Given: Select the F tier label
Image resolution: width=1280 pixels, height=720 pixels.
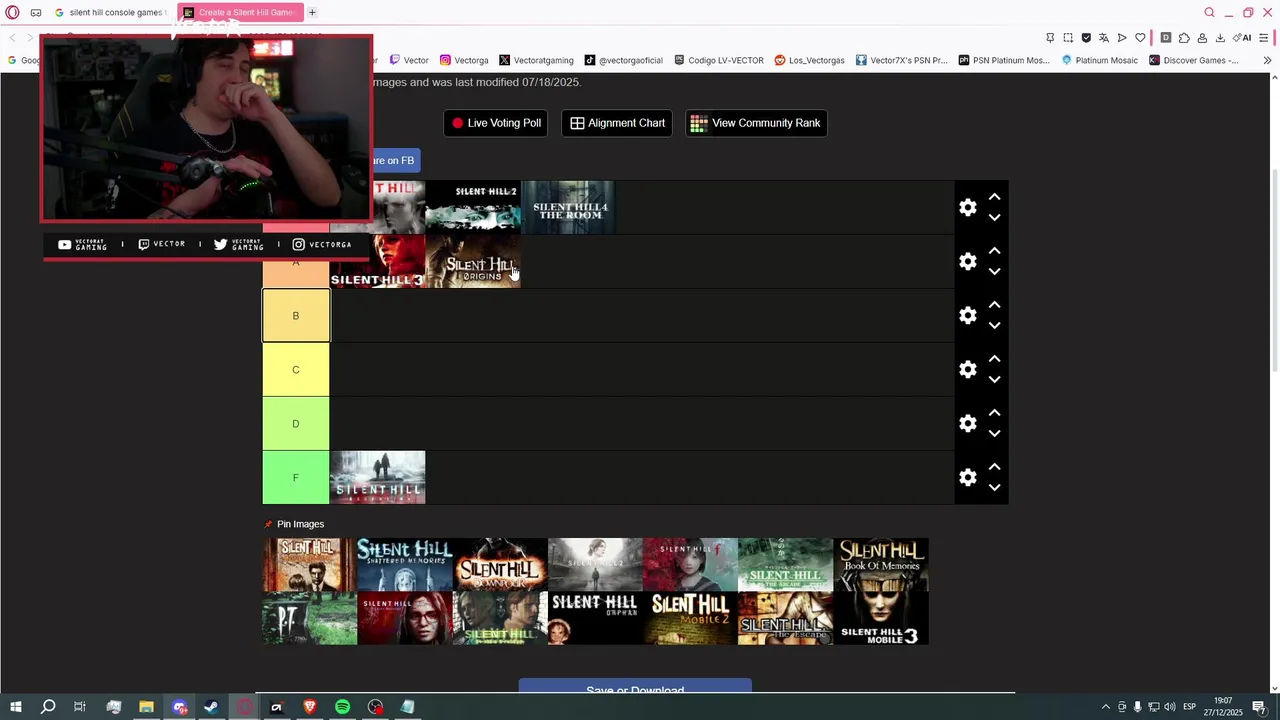Looking at the screenshot, I should [296, 477].
